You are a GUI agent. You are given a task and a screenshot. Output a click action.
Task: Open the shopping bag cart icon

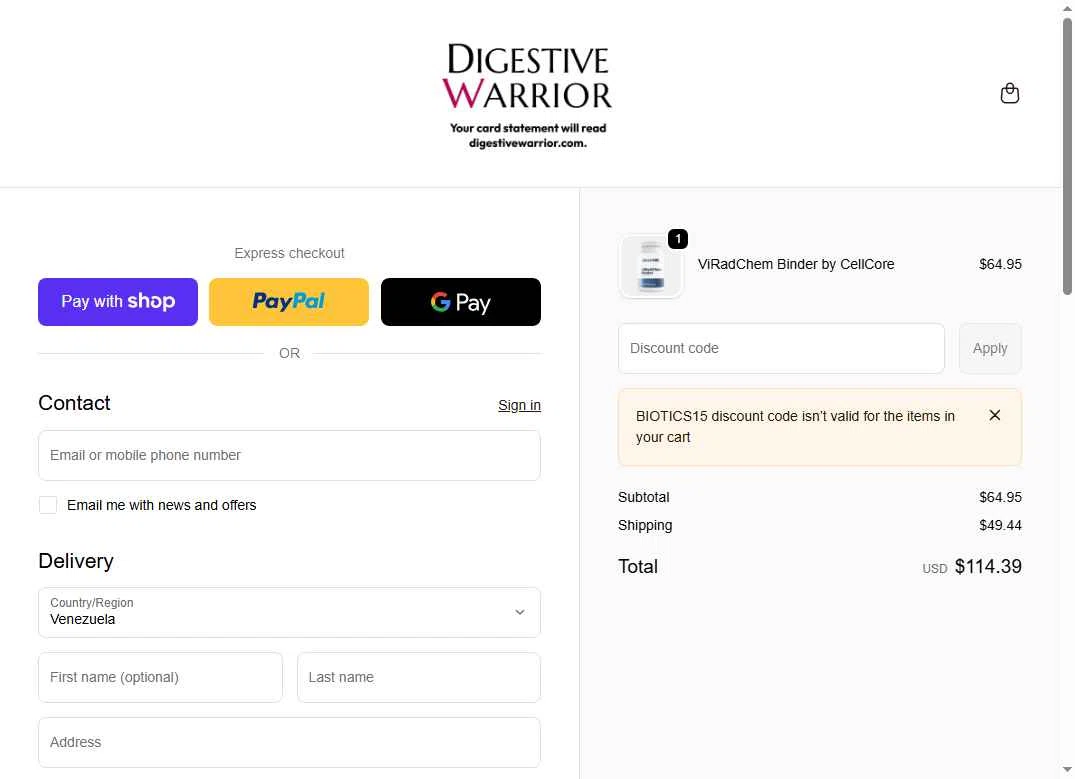1009,93
